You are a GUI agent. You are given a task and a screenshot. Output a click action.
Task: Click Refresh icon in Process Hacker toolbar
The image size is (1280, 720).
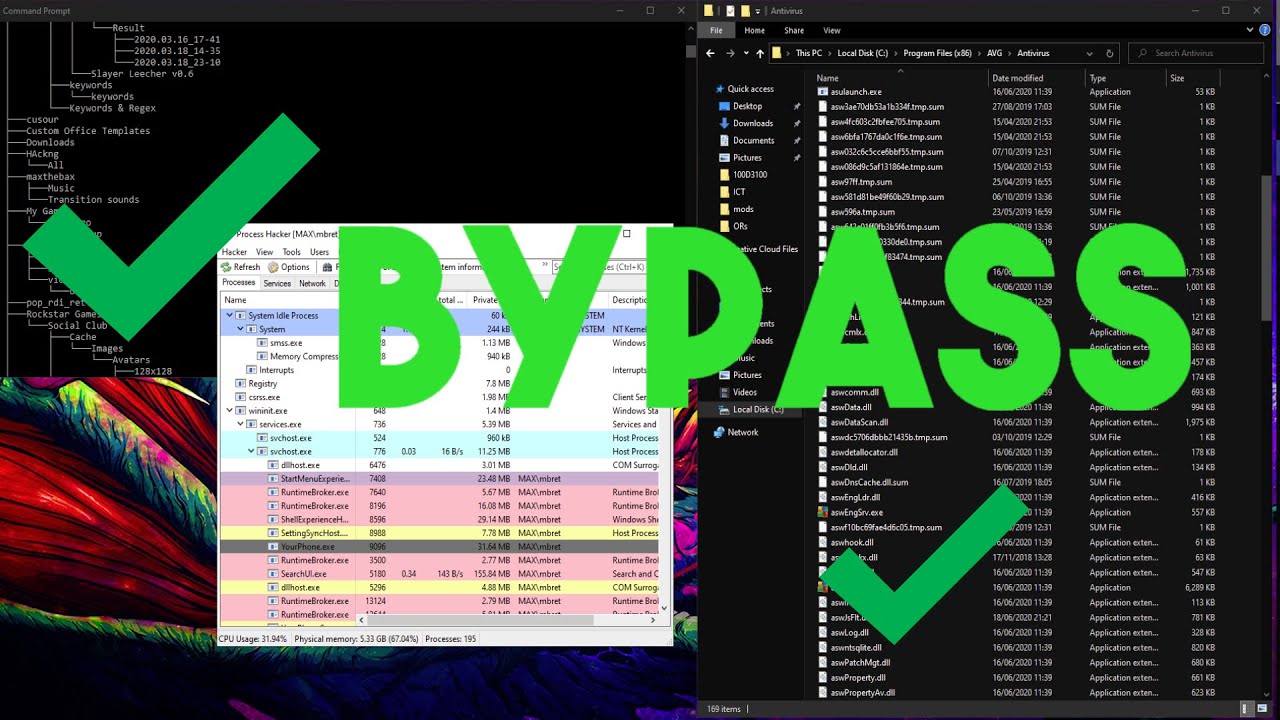(226, 267)
